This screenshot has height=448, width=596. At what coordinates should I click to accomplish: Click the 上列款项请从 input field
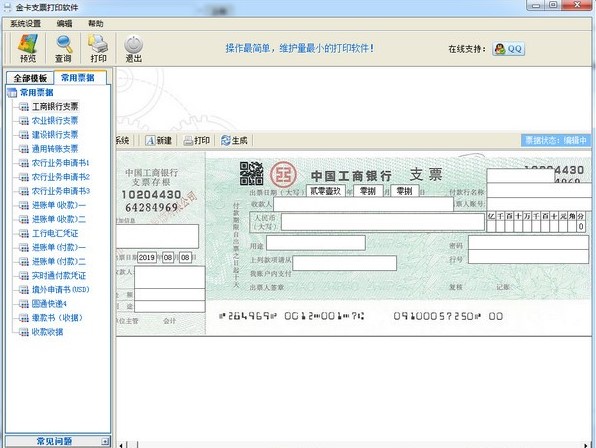(344, 263)
